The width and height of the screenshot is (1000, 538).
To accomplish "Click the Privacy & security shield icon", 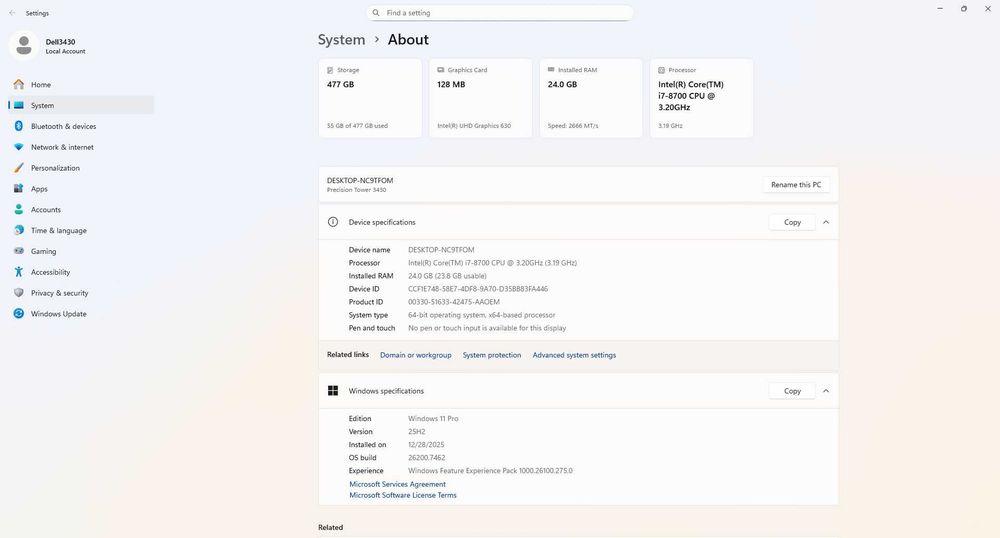I will (18, 293).
